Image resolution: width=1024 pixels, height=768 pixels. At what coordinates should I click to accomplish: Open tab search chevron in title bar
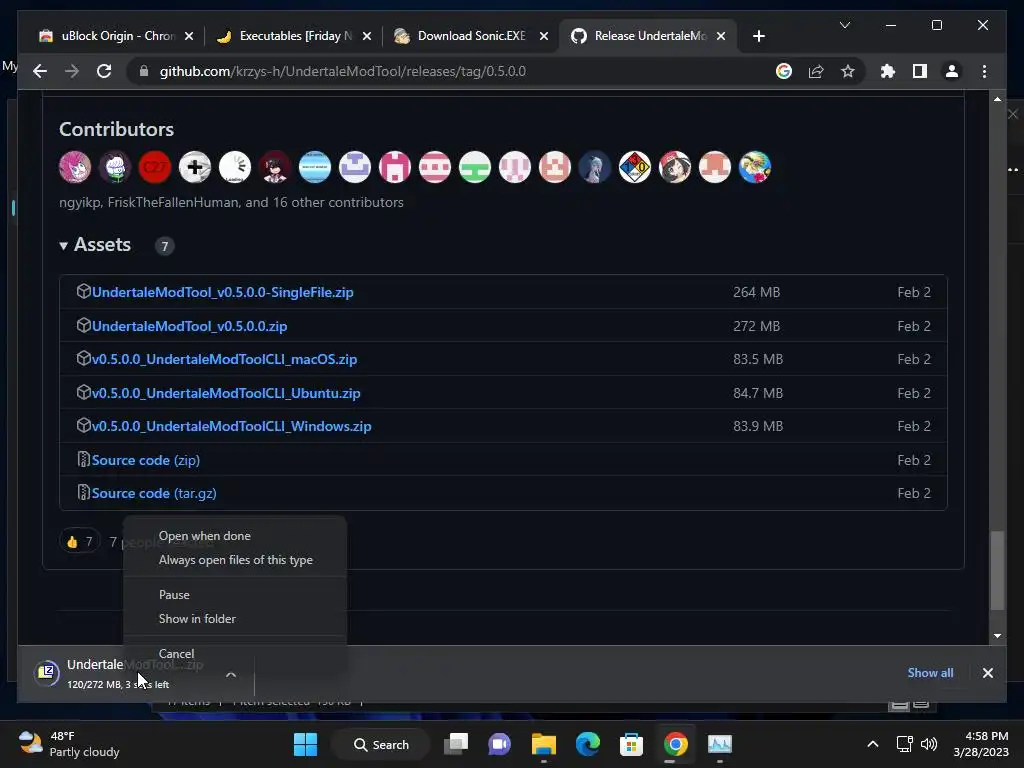[844, 25]
